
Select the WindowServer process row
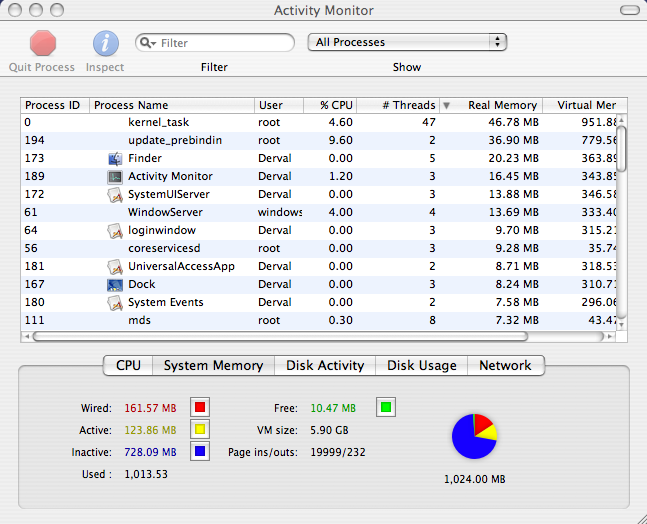point(319,212)
